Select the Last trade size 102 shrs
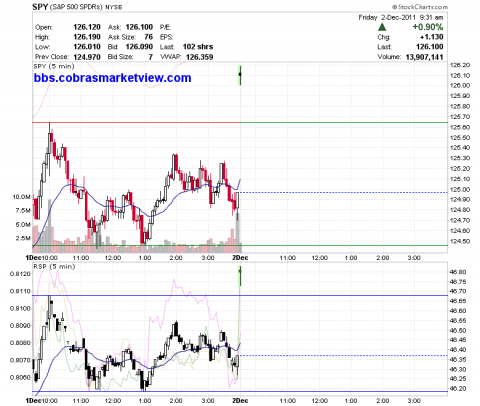 198,47
